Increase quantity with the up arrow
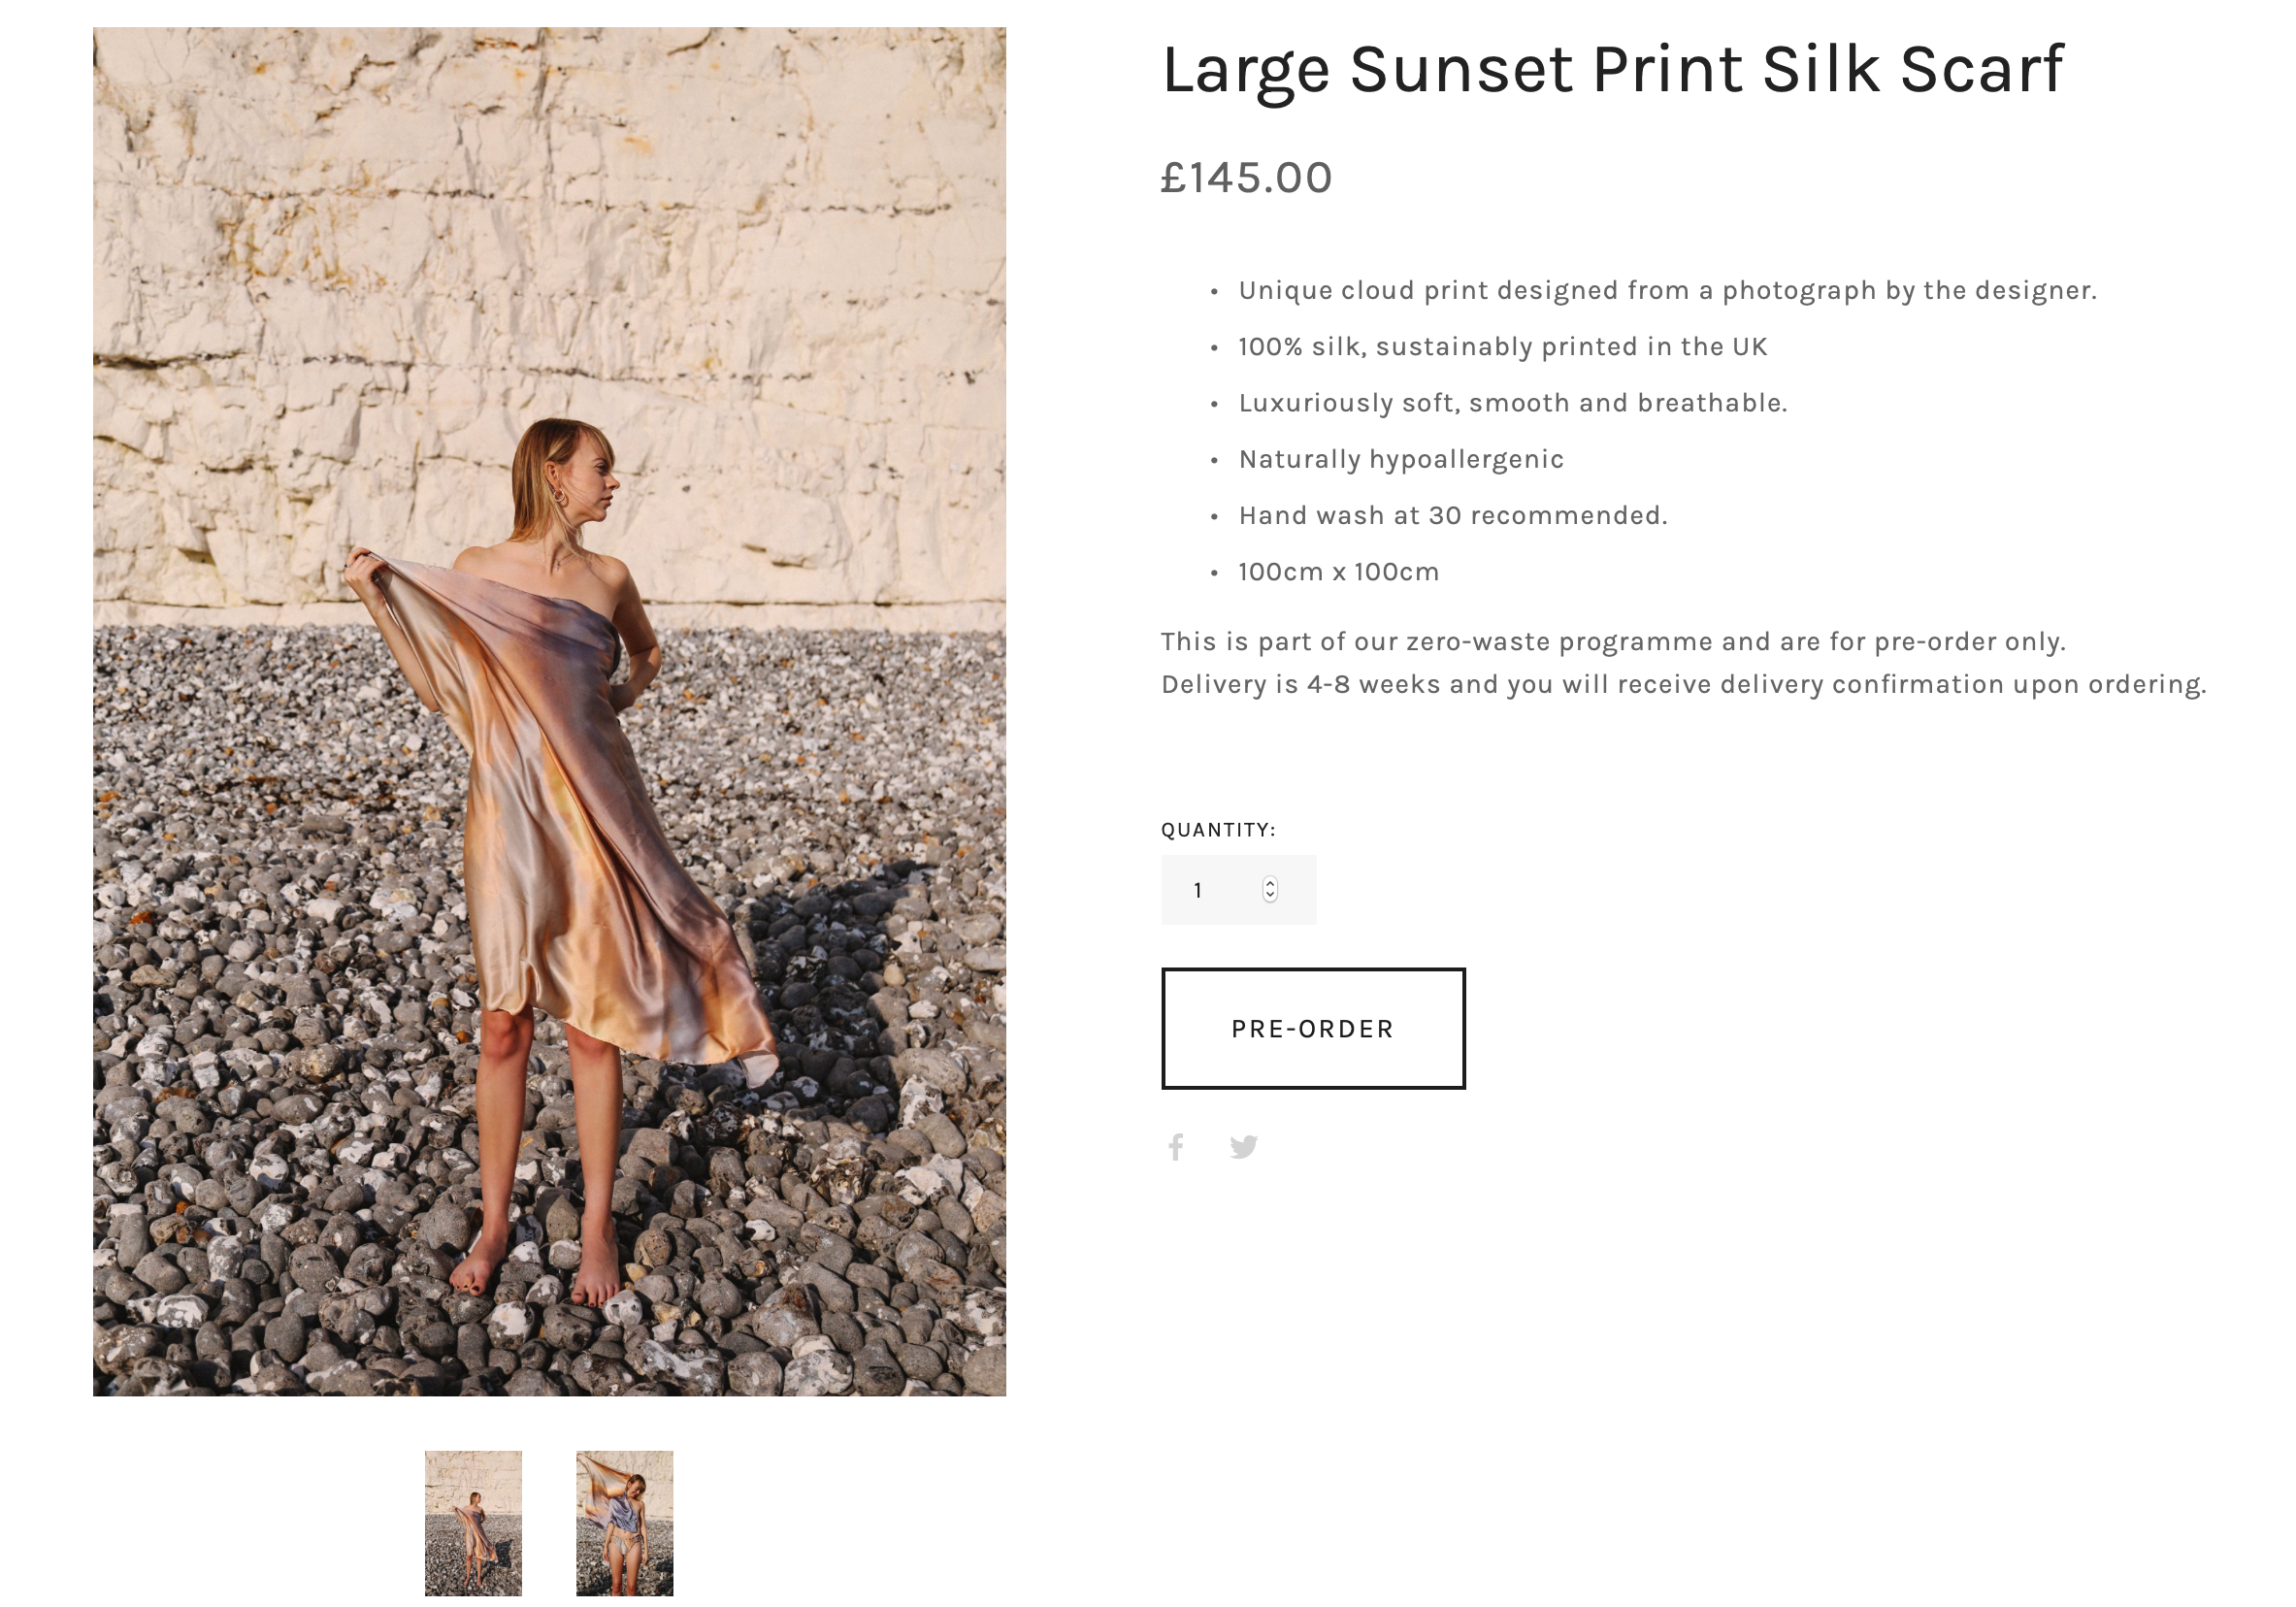 [1270, 884]
